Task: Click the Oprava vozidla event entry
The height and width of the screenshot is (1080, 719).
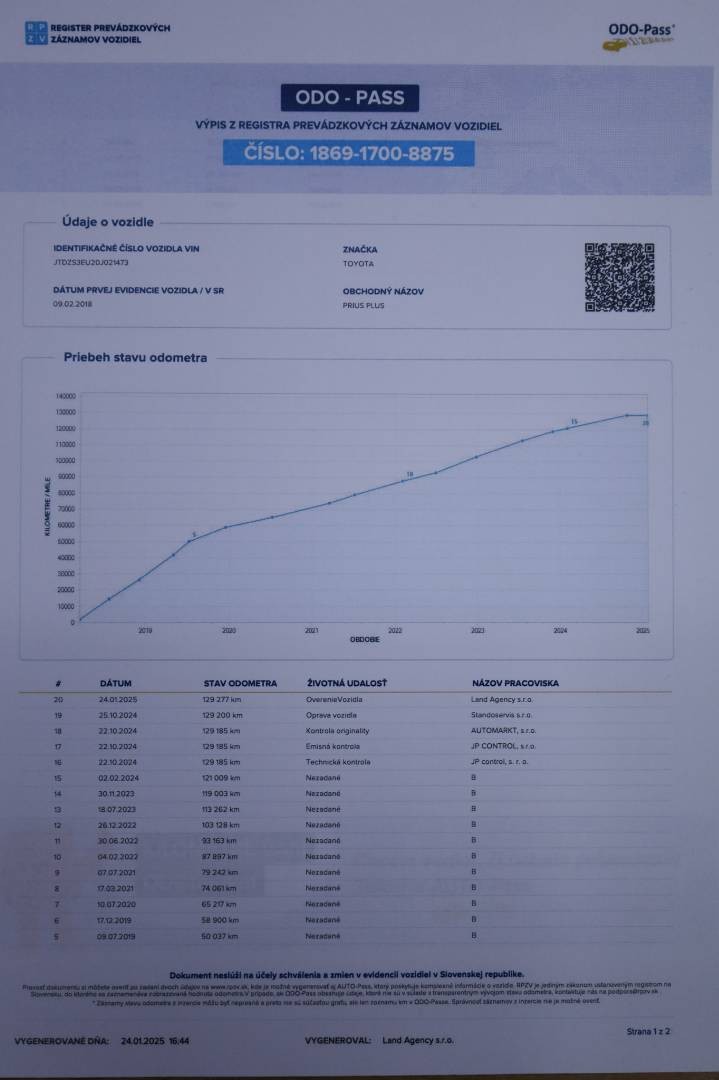Action: pos(331,715)
